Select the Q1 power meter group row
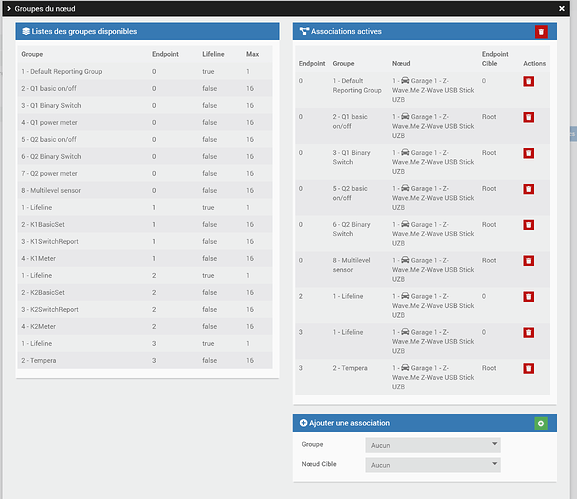This screenshot has width=577, height=499. pos(145,123)
